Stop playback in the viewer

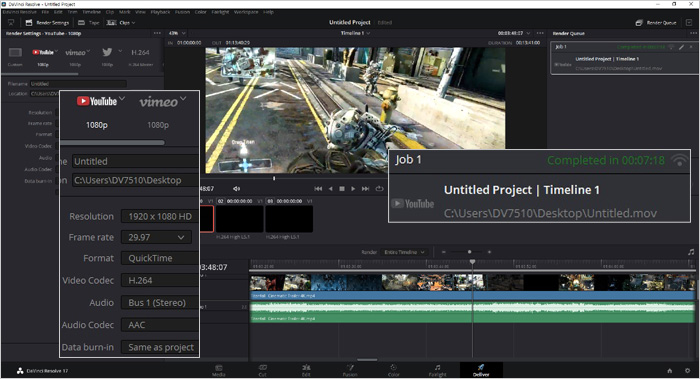point(342,189)
